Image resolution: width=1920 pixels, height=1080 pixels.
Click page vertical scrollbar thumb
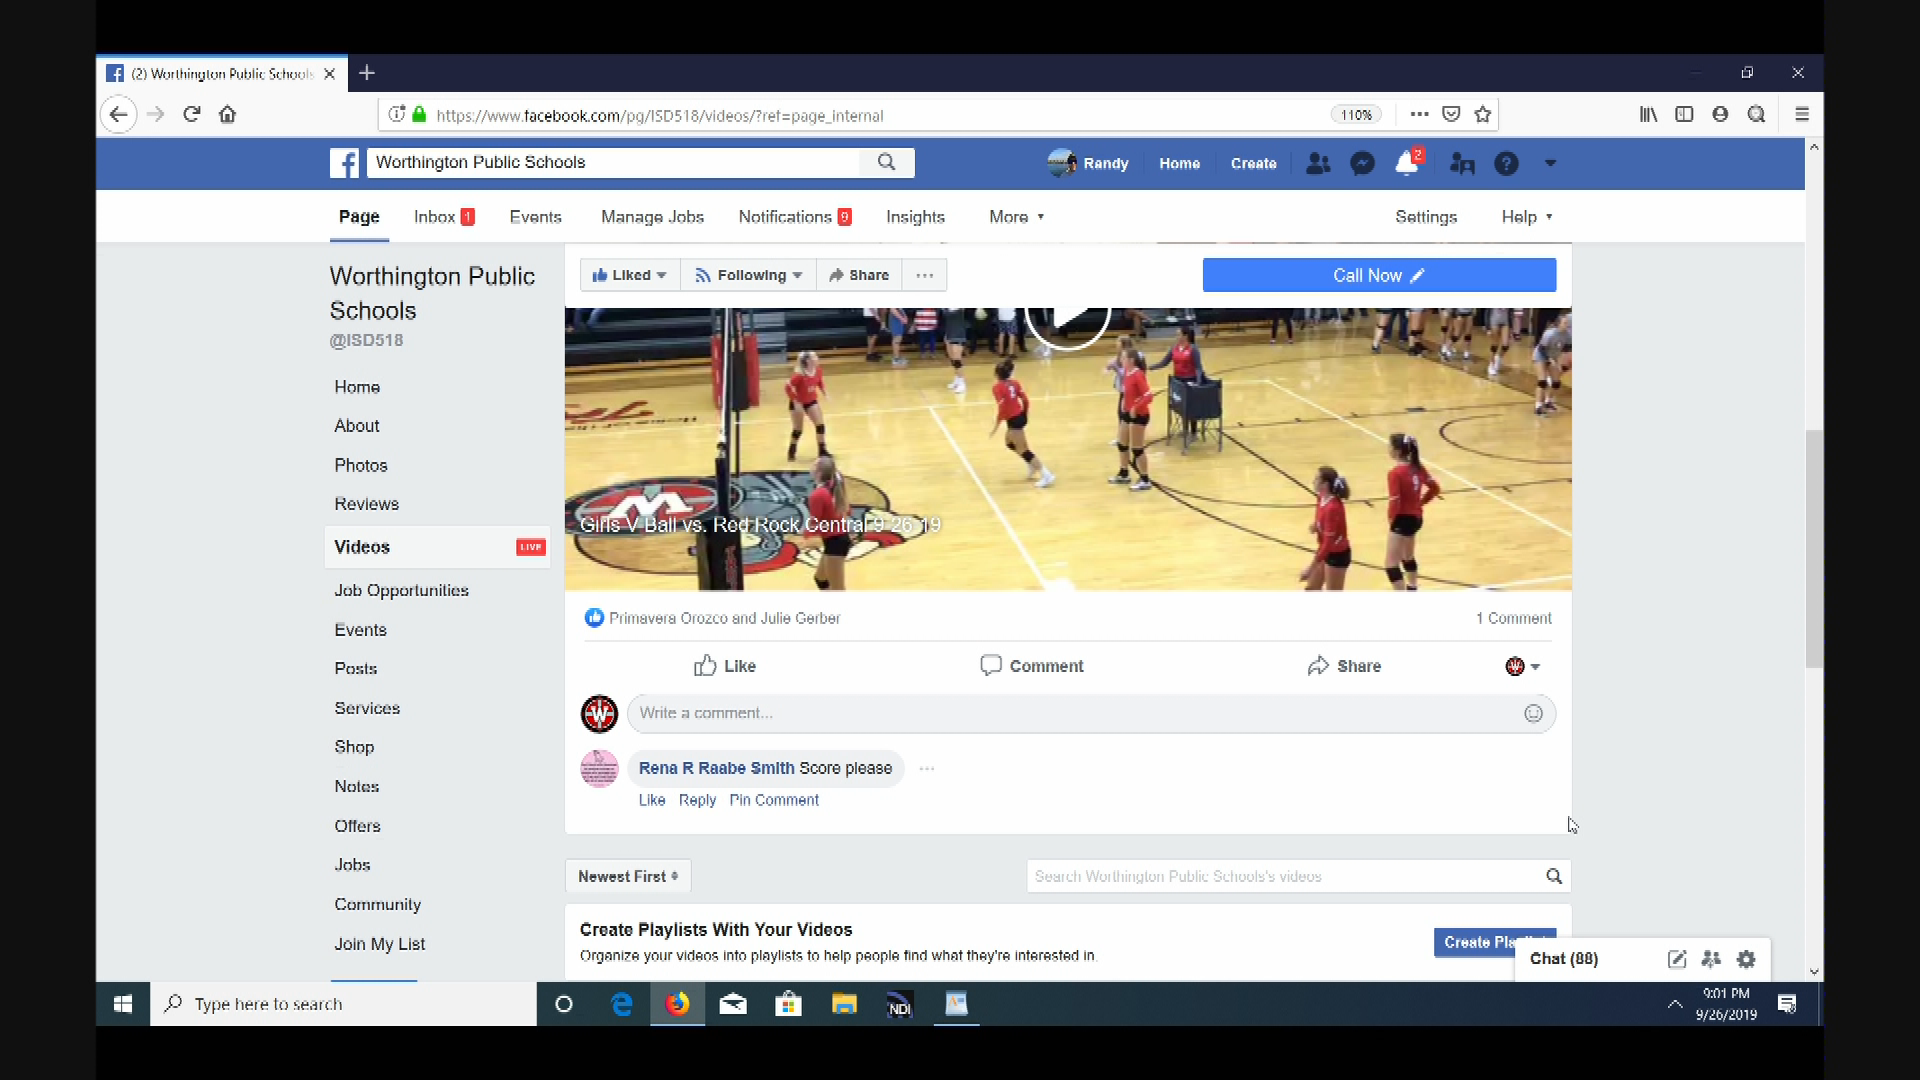pos(1814,549)
